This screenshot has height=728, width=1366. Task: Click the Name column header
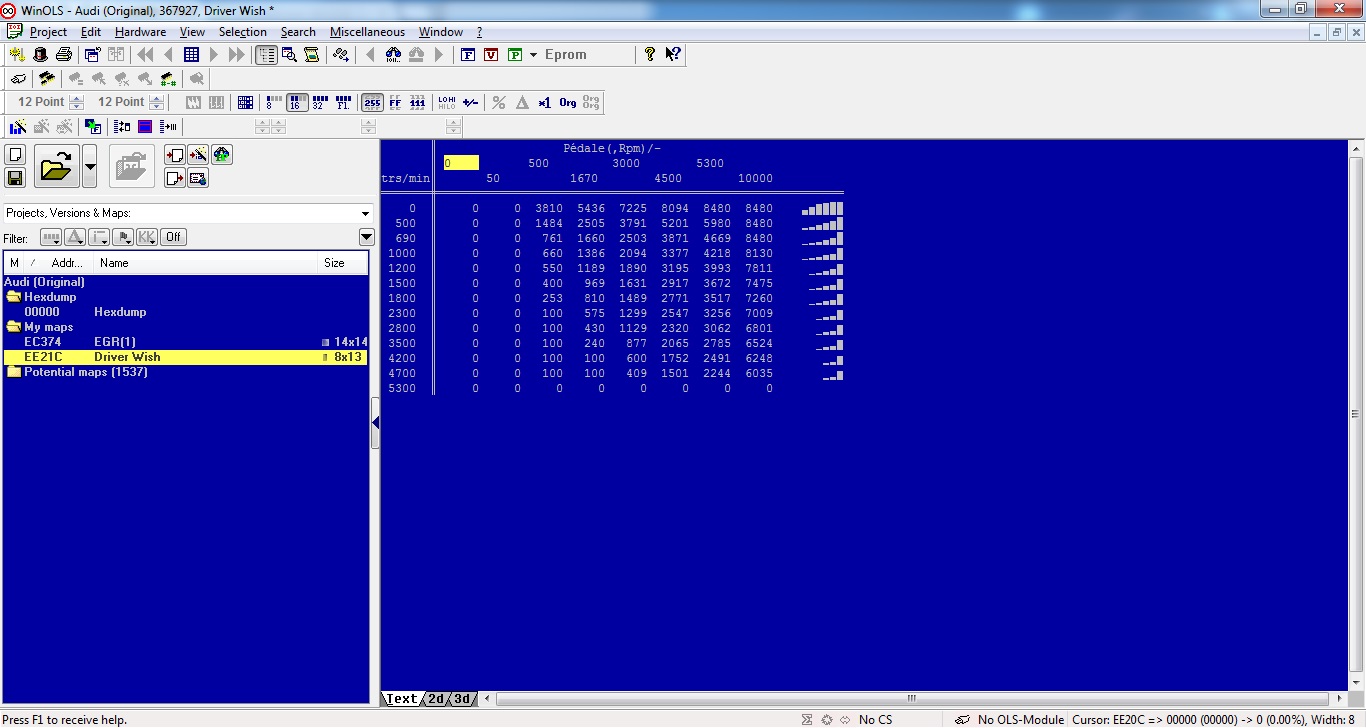114,263
